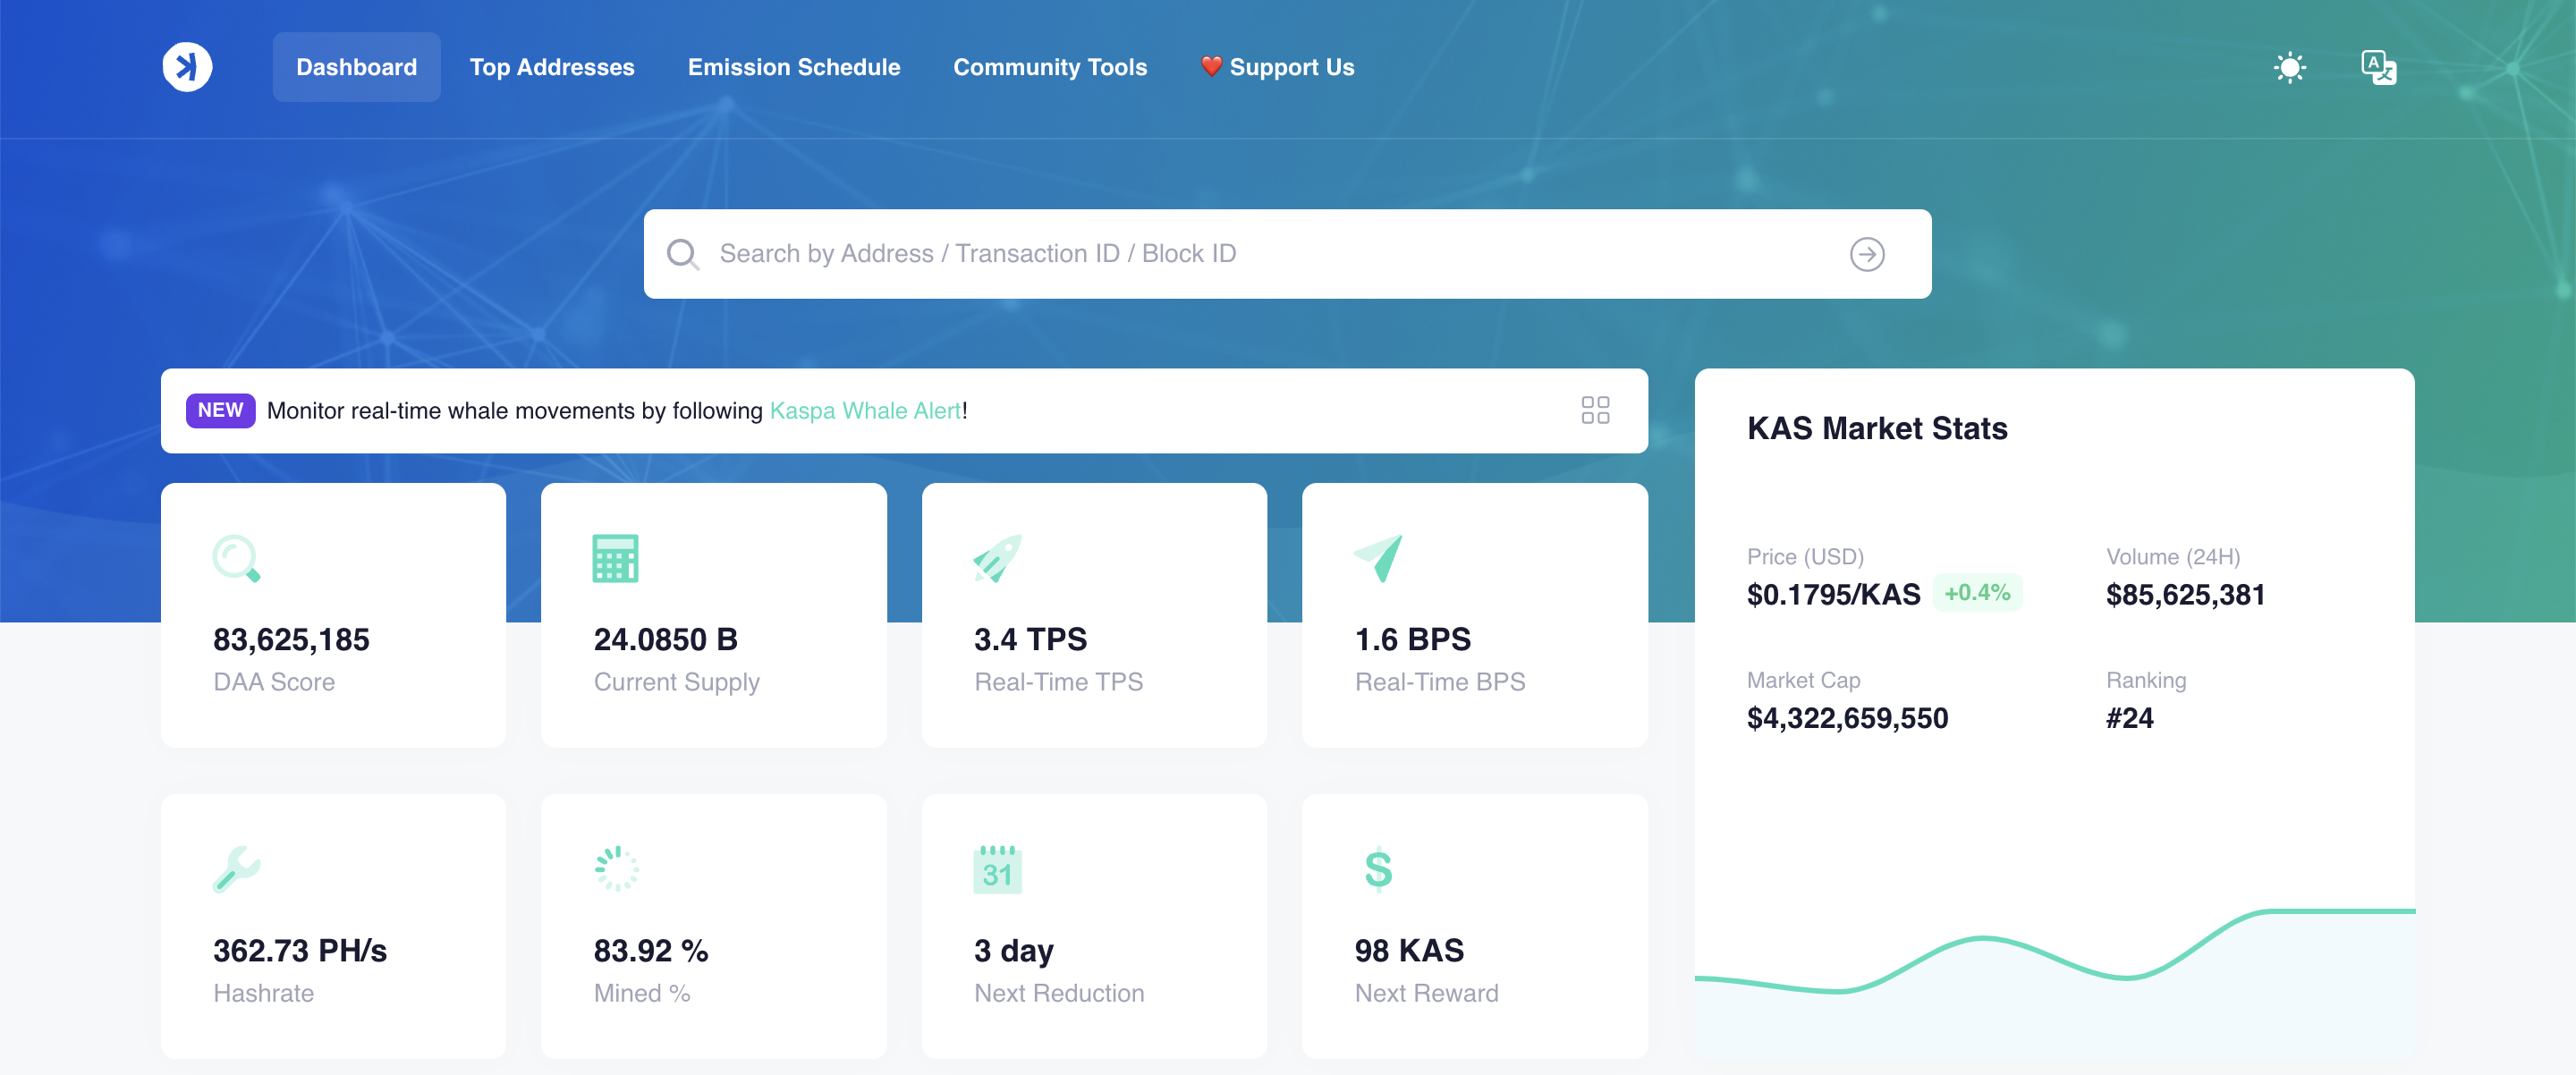Toggle the light/dark theme sun icon
Viewport: 2576px width, 1075px height.
[x=2289, y=67]
